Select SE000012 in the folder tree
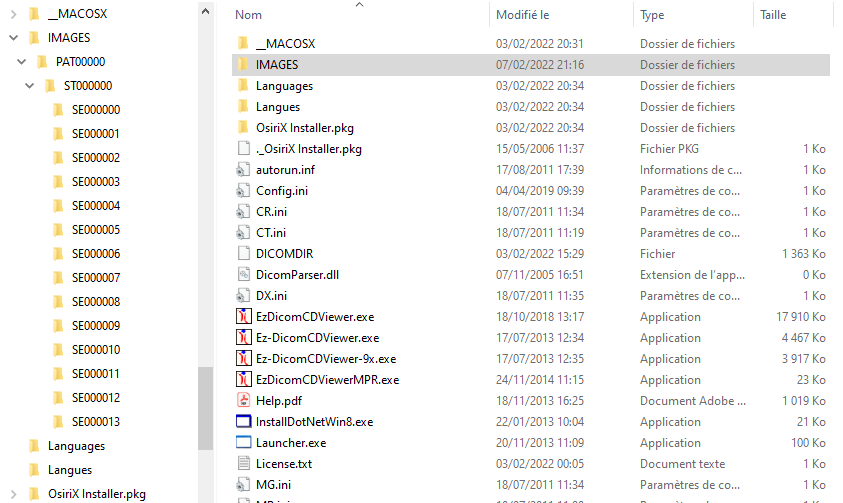This screenshot has height=503, width=843. (x=96, y=398)
